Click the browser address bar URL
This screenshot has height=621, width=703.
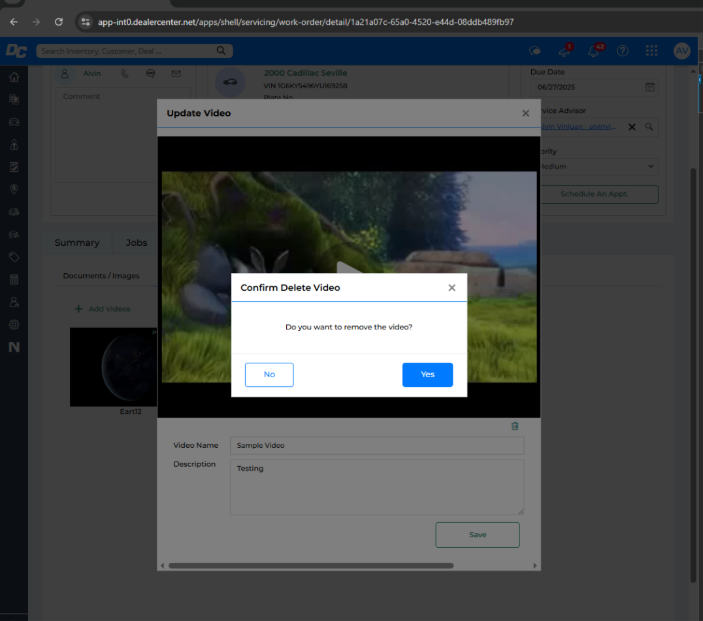tap(306, 22)
